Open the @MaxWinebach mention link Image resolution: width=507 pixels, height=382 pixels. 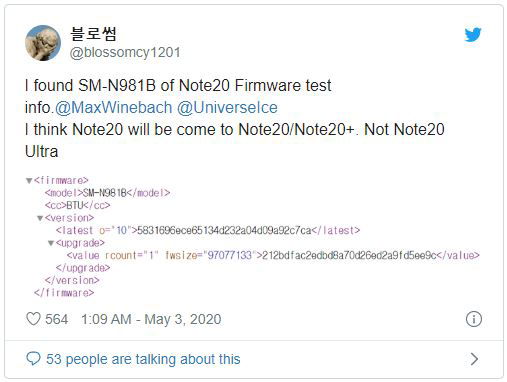click(113, 108)
